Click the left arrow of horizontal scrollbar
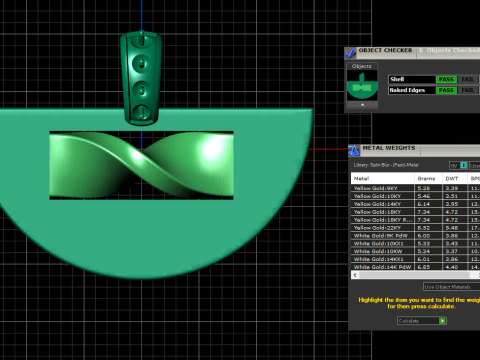The width and height of the screenshot is (480, 360). (x=355, y=275)
